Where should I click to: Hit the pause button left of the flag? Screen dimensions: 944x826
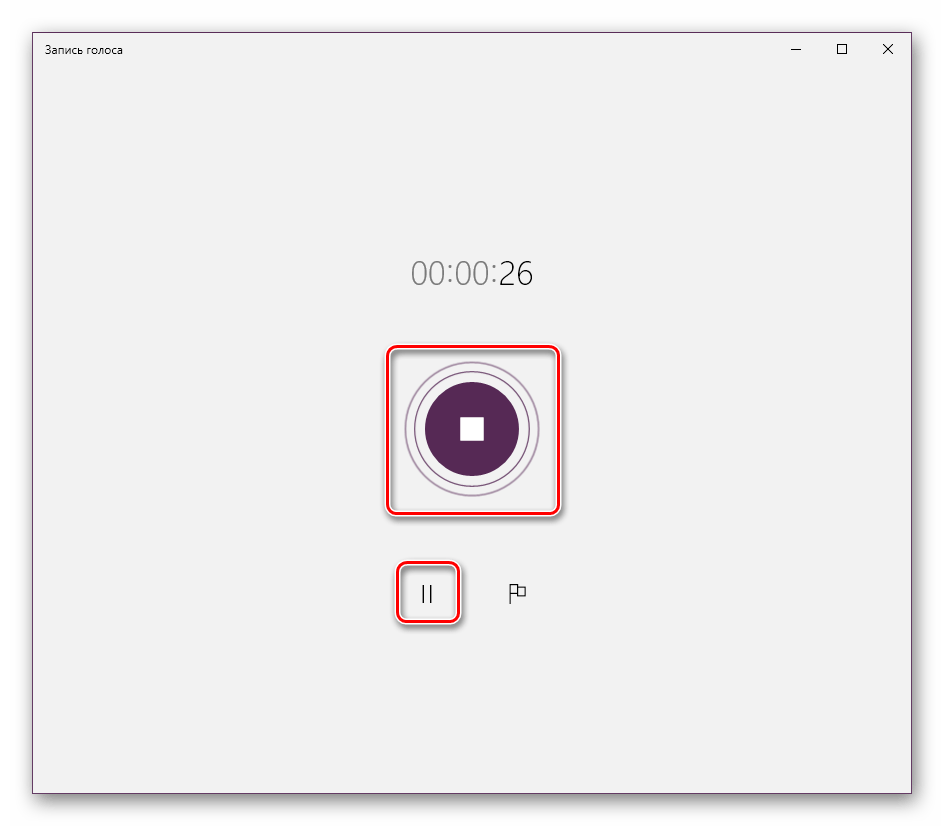tap(427, 594)
